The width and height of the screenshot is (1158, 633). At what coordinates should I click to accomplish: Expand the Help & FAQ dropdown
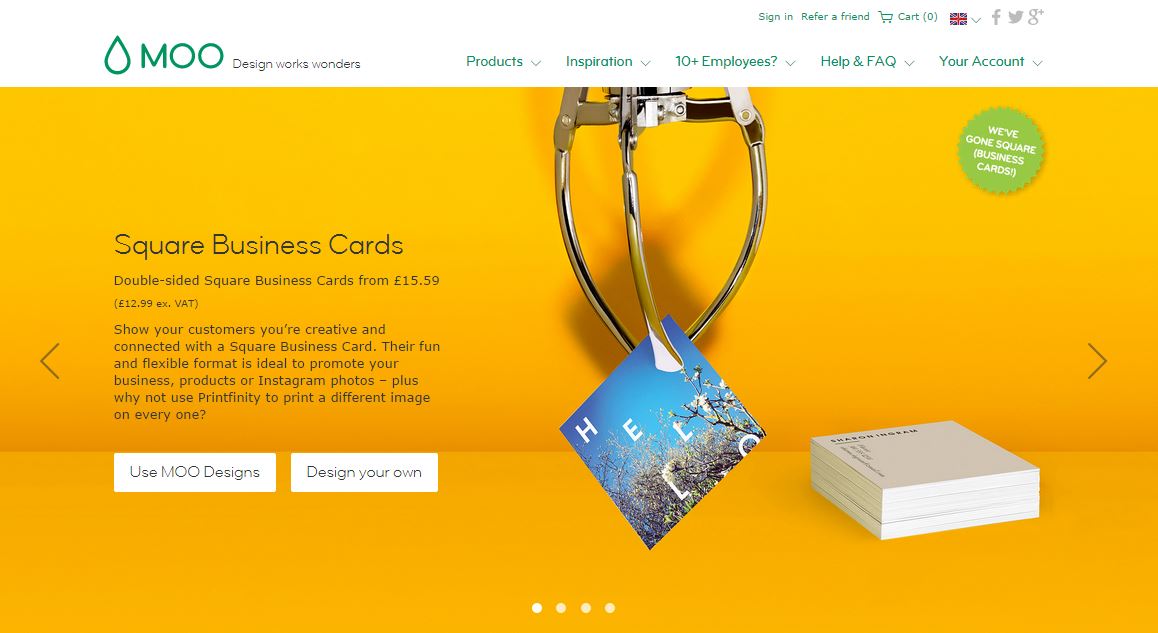868,61
